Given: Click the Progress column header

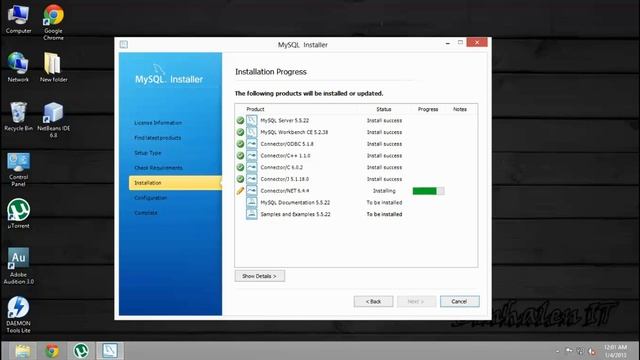Looking at the screenshot, I should coord(428,109).
